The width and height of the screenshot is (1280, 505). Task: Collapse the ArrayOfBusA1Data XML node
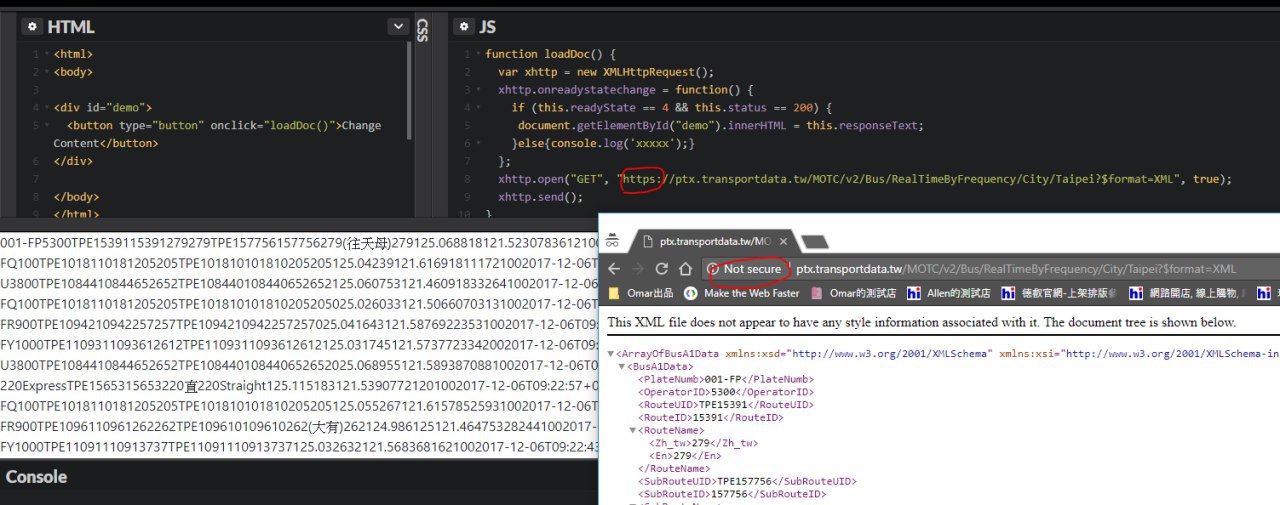pos(611,353)
